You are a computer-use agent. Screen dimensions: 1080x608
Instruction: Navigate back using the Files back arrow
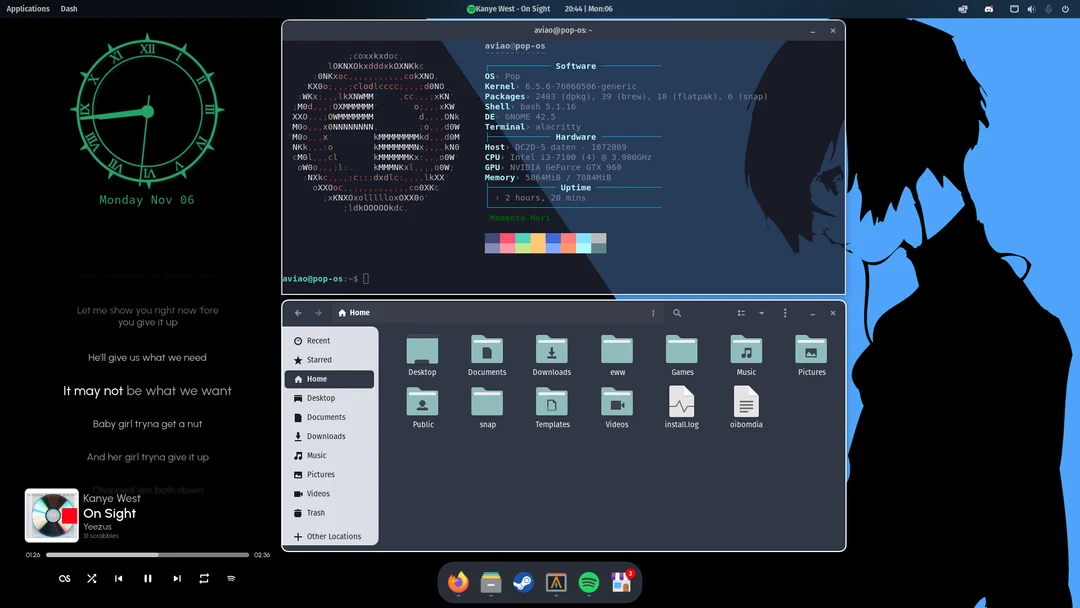pos(297,313)
